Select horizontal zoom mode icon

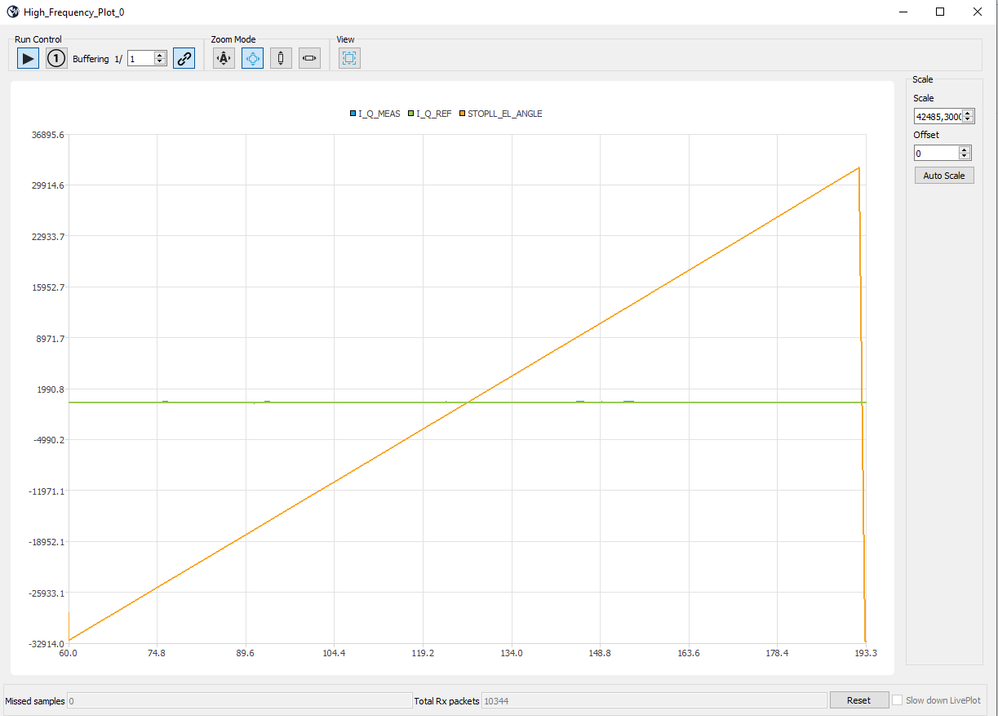click(309, 59)
